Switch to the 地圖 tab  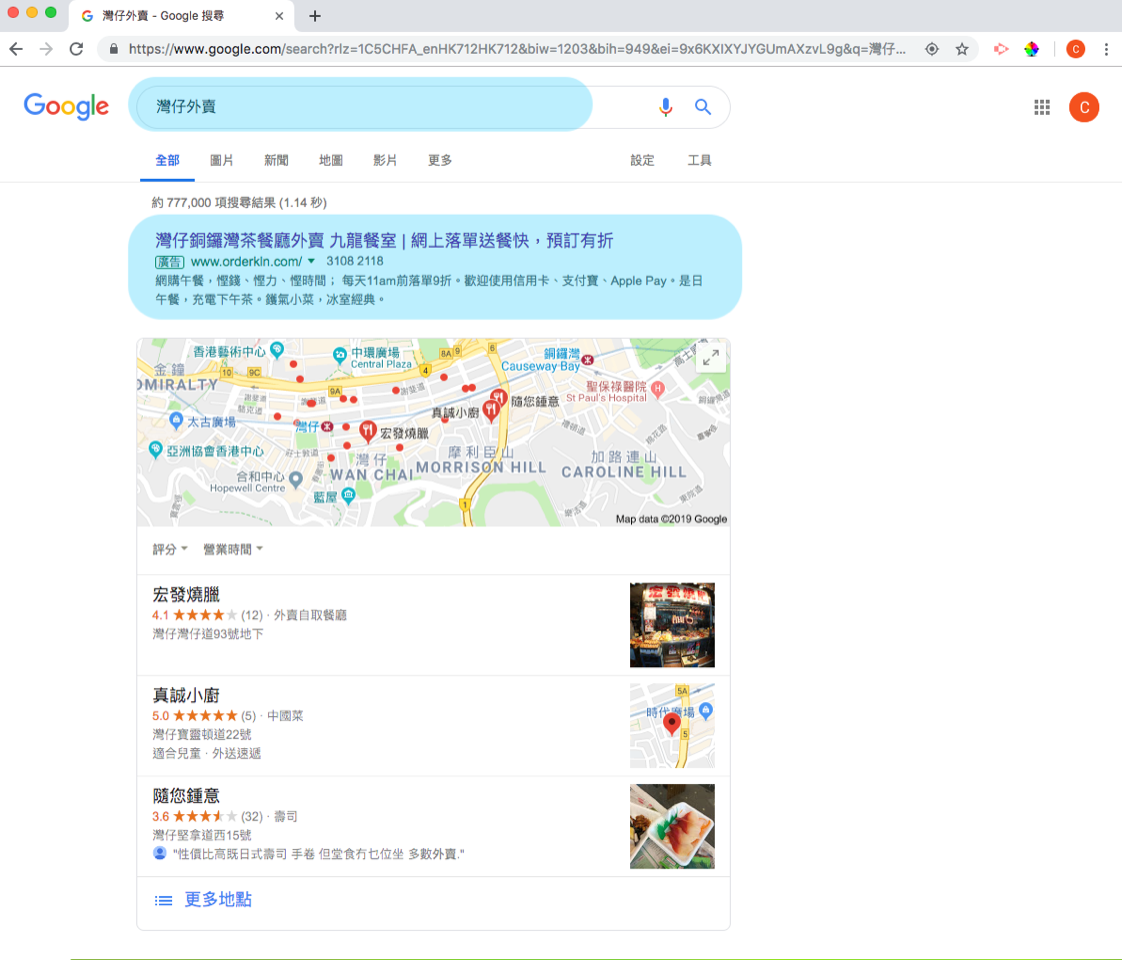tap(331, 160)
